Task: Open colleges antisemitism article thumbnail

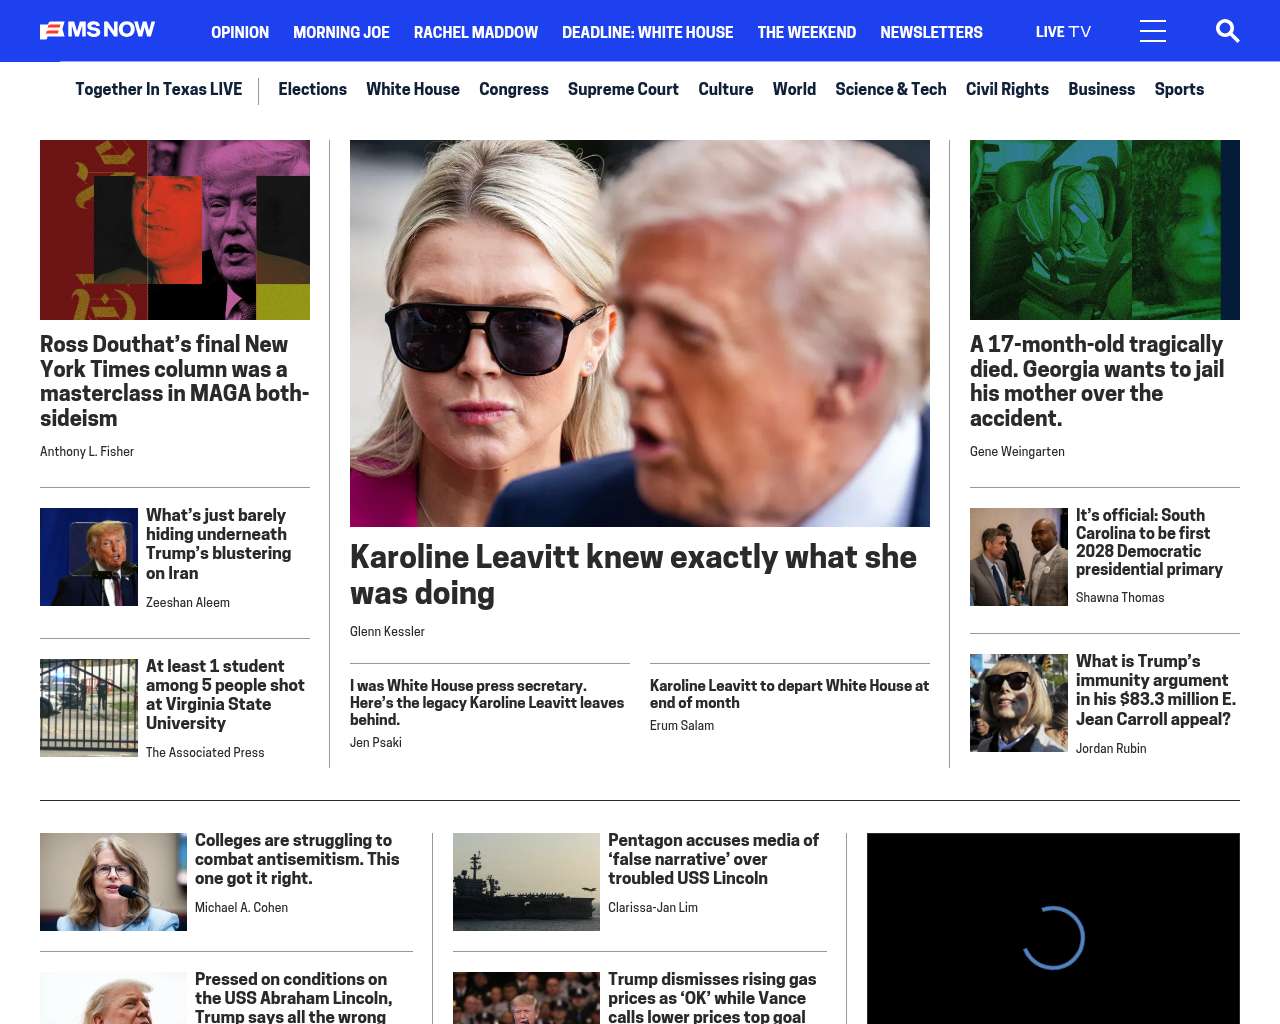Action: coord(113,882)
